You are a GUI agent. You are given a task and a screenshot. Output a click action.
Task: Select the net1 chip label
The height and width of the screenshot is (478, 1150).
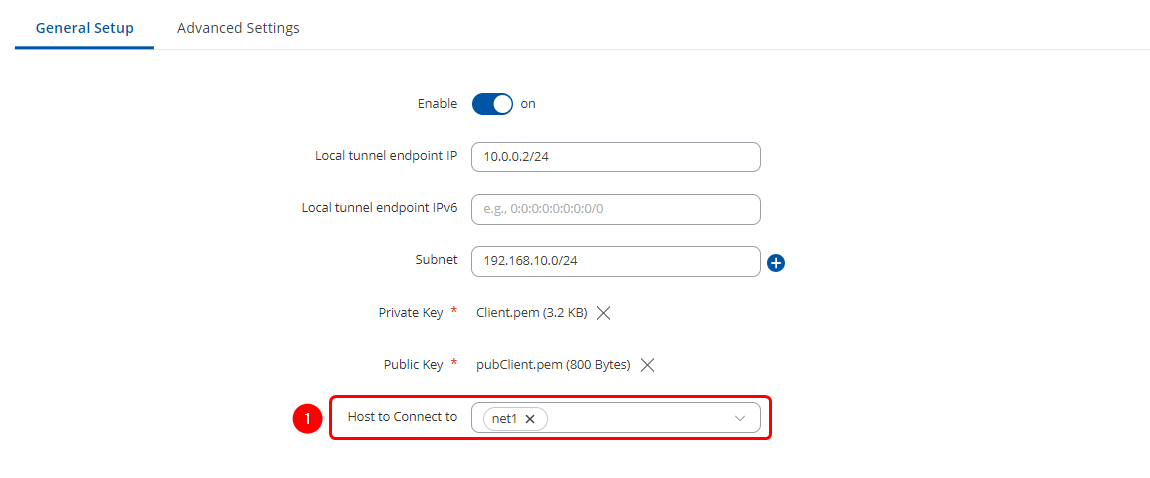pyautogui.click(x=505, y=419)
